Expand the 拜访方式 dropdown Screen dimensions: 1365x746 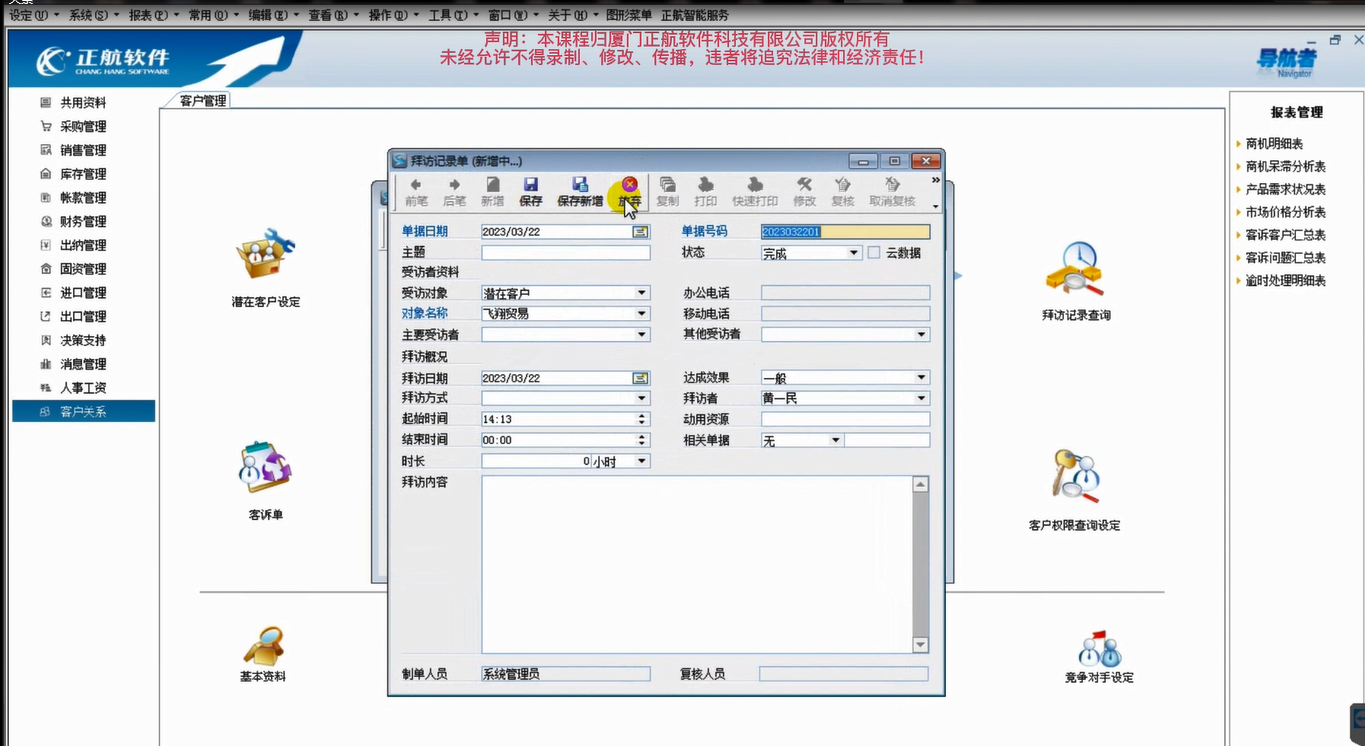pos(642,398)
